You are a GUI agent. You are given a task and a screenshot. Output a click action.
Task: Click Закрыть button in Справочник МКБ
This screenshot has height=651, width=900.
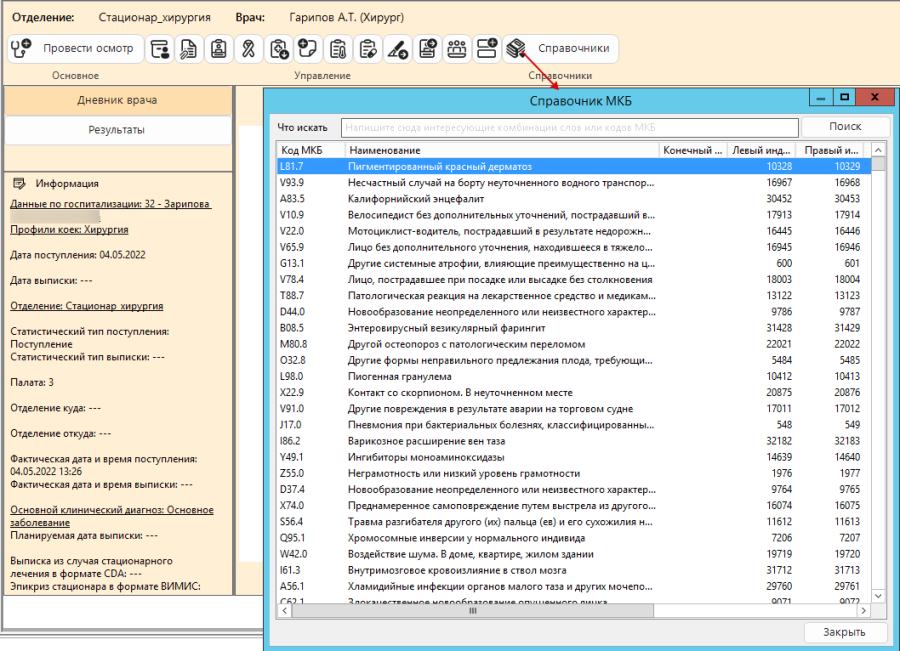(844, 632)
